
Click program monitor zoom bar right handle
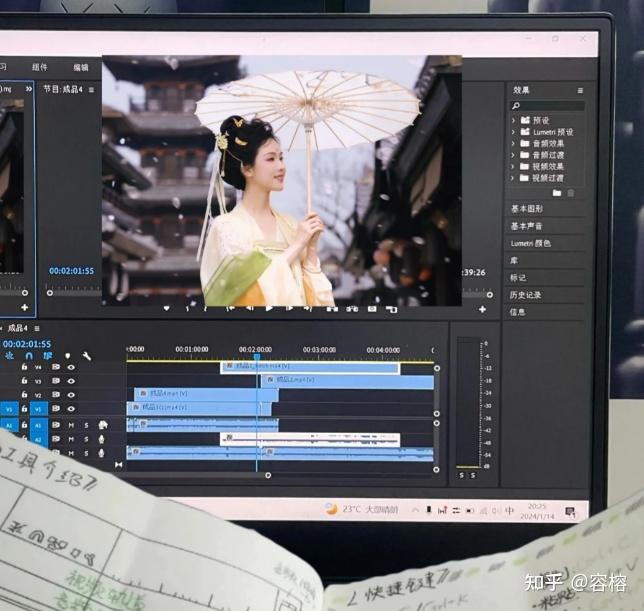pos(490,295)
